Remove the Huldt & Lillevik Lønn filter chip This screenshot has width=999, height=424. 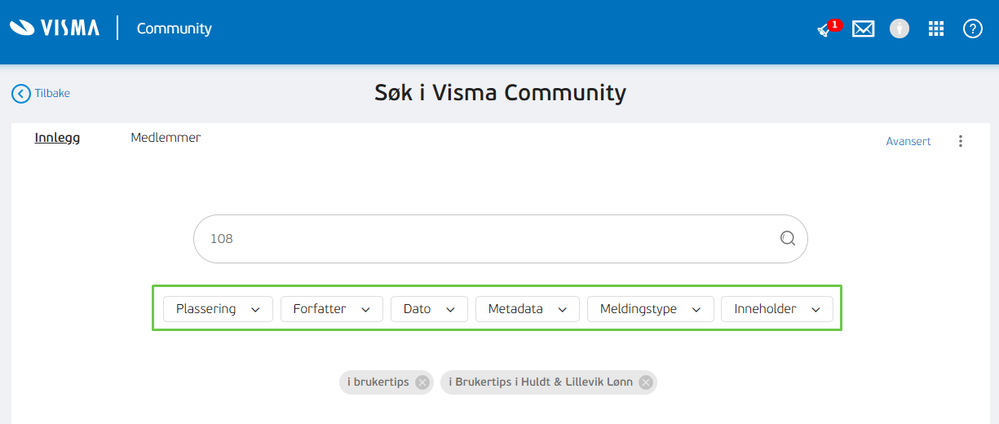[645, 383]
